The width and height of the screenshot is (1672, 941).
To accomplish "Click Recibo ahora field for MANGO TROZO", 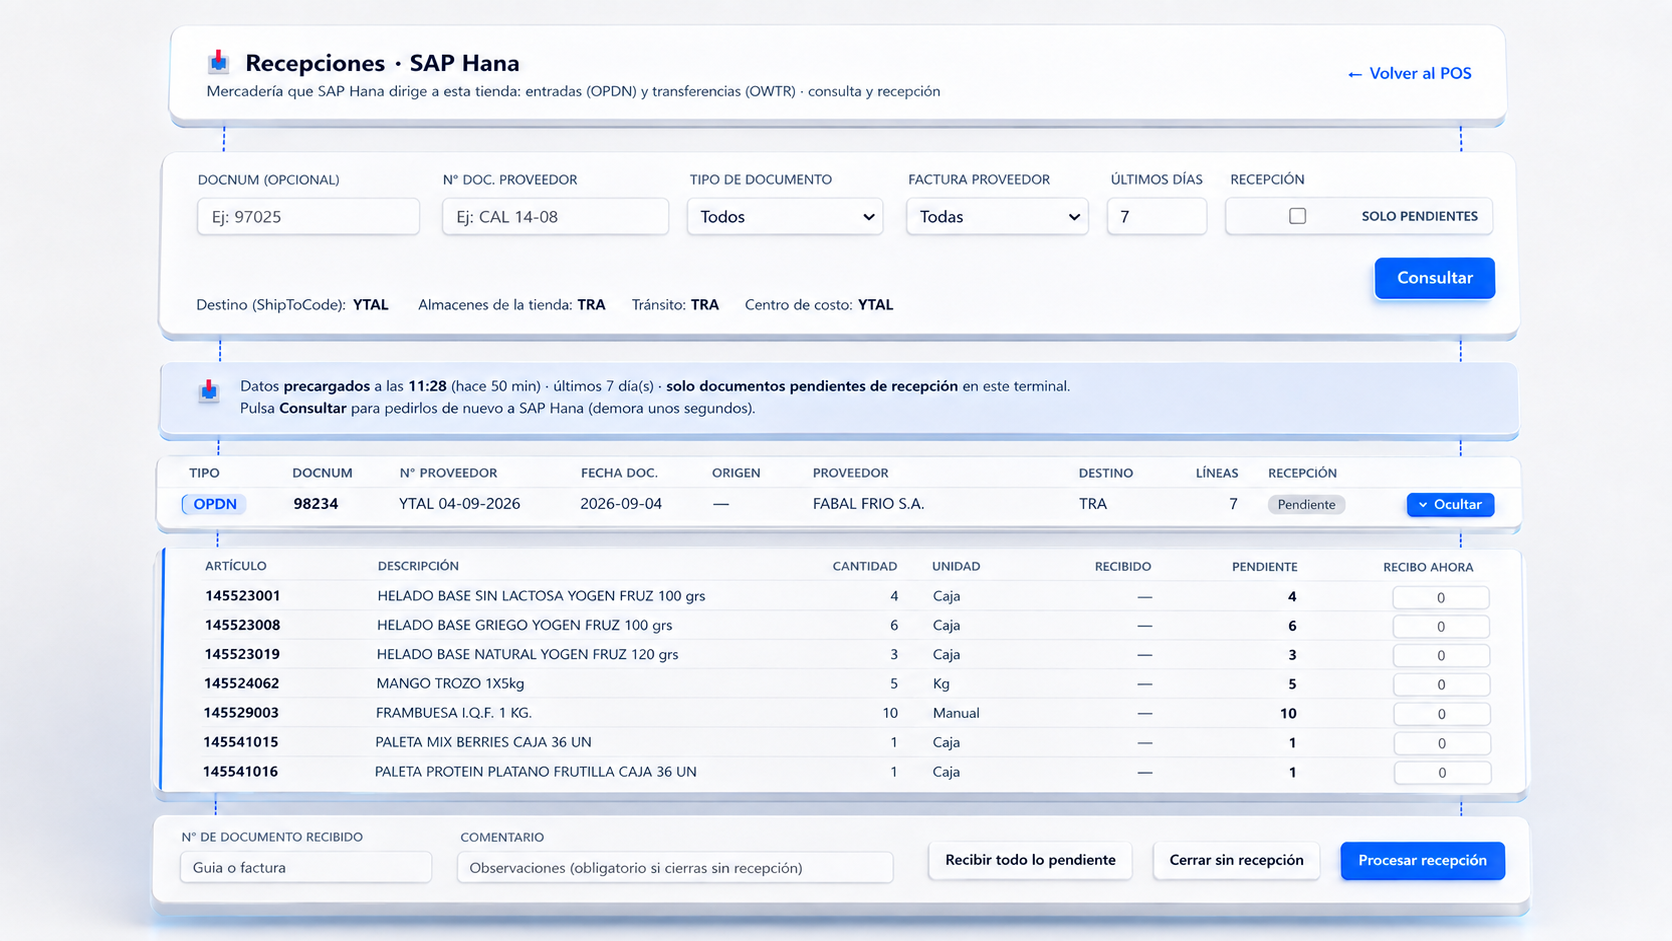I will [1441, 685].
